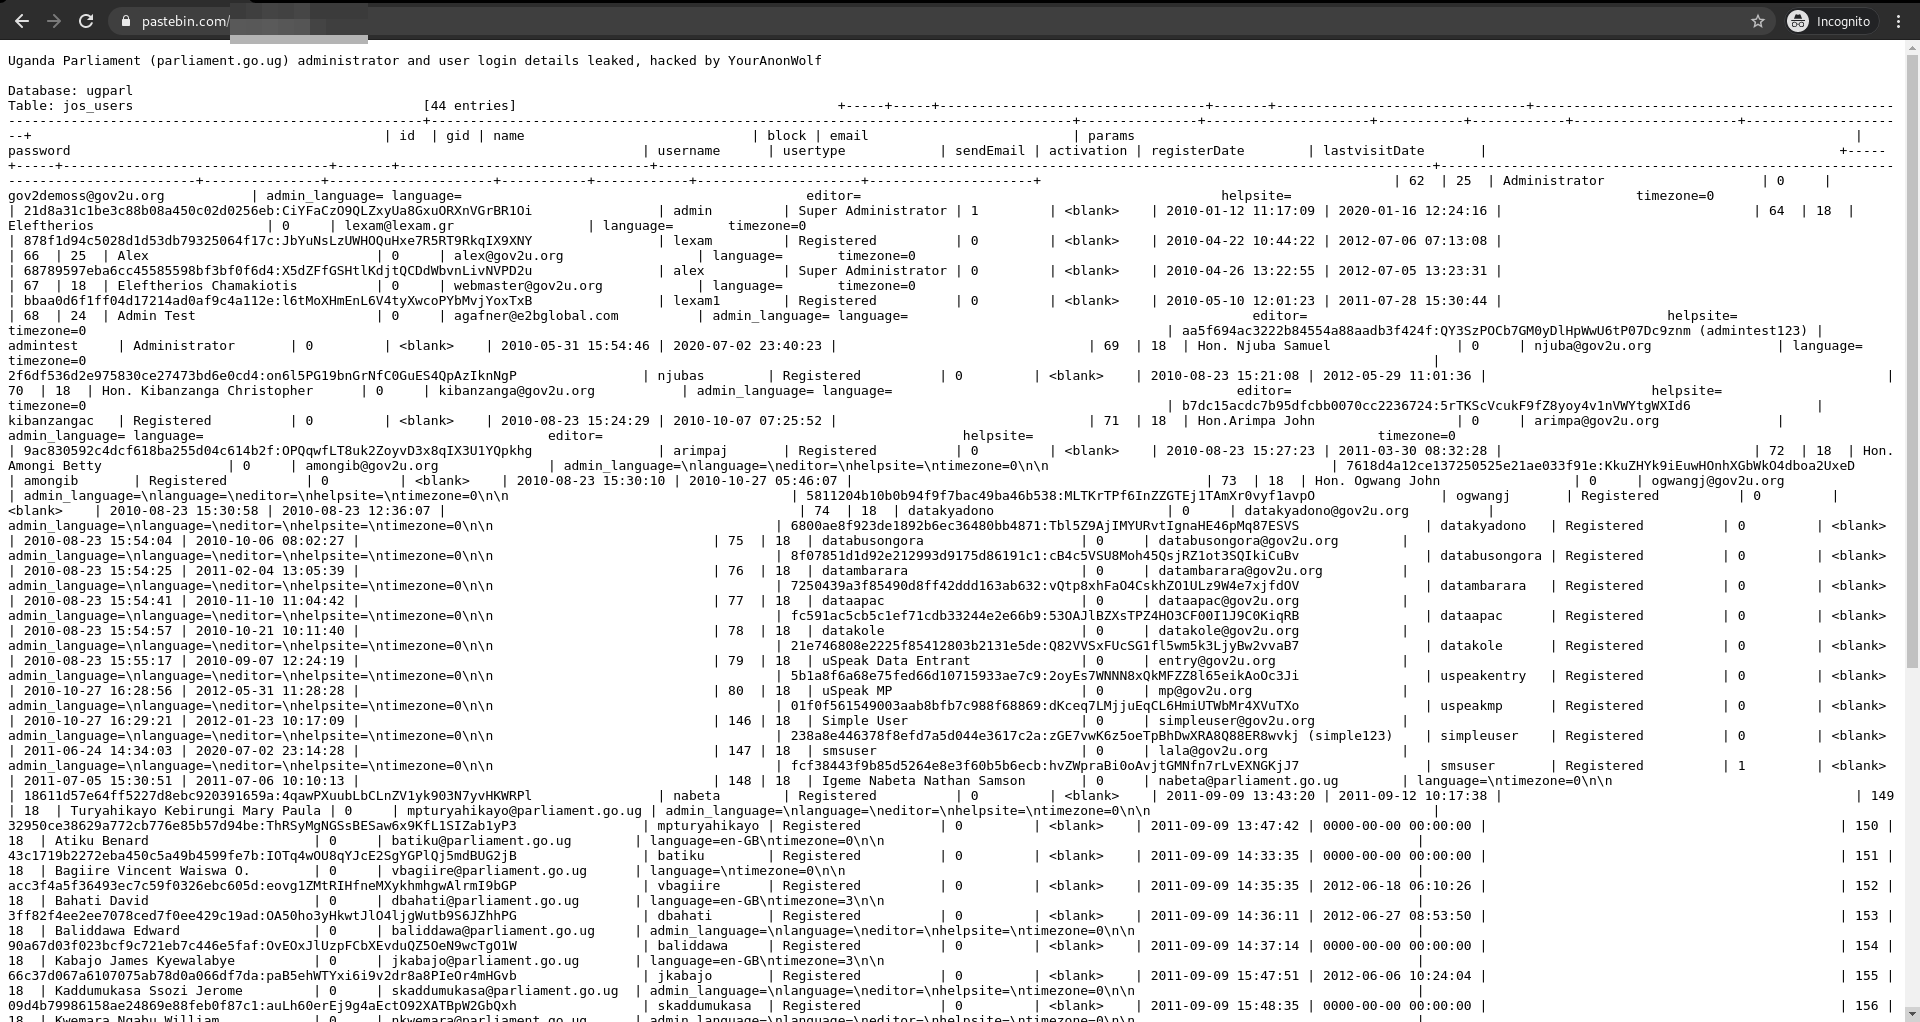Viewport: 1920px width, 1022px height.
Task: Open the Incognito profile indicator
Action: click(x=1829, y=21)
